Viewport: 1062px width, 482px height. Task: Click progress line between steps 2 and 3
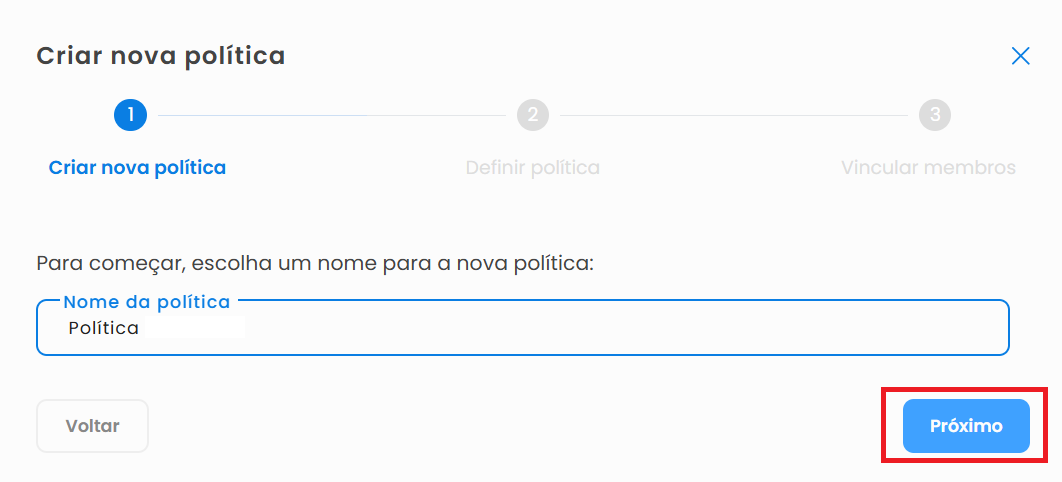(x=735, y=115)
